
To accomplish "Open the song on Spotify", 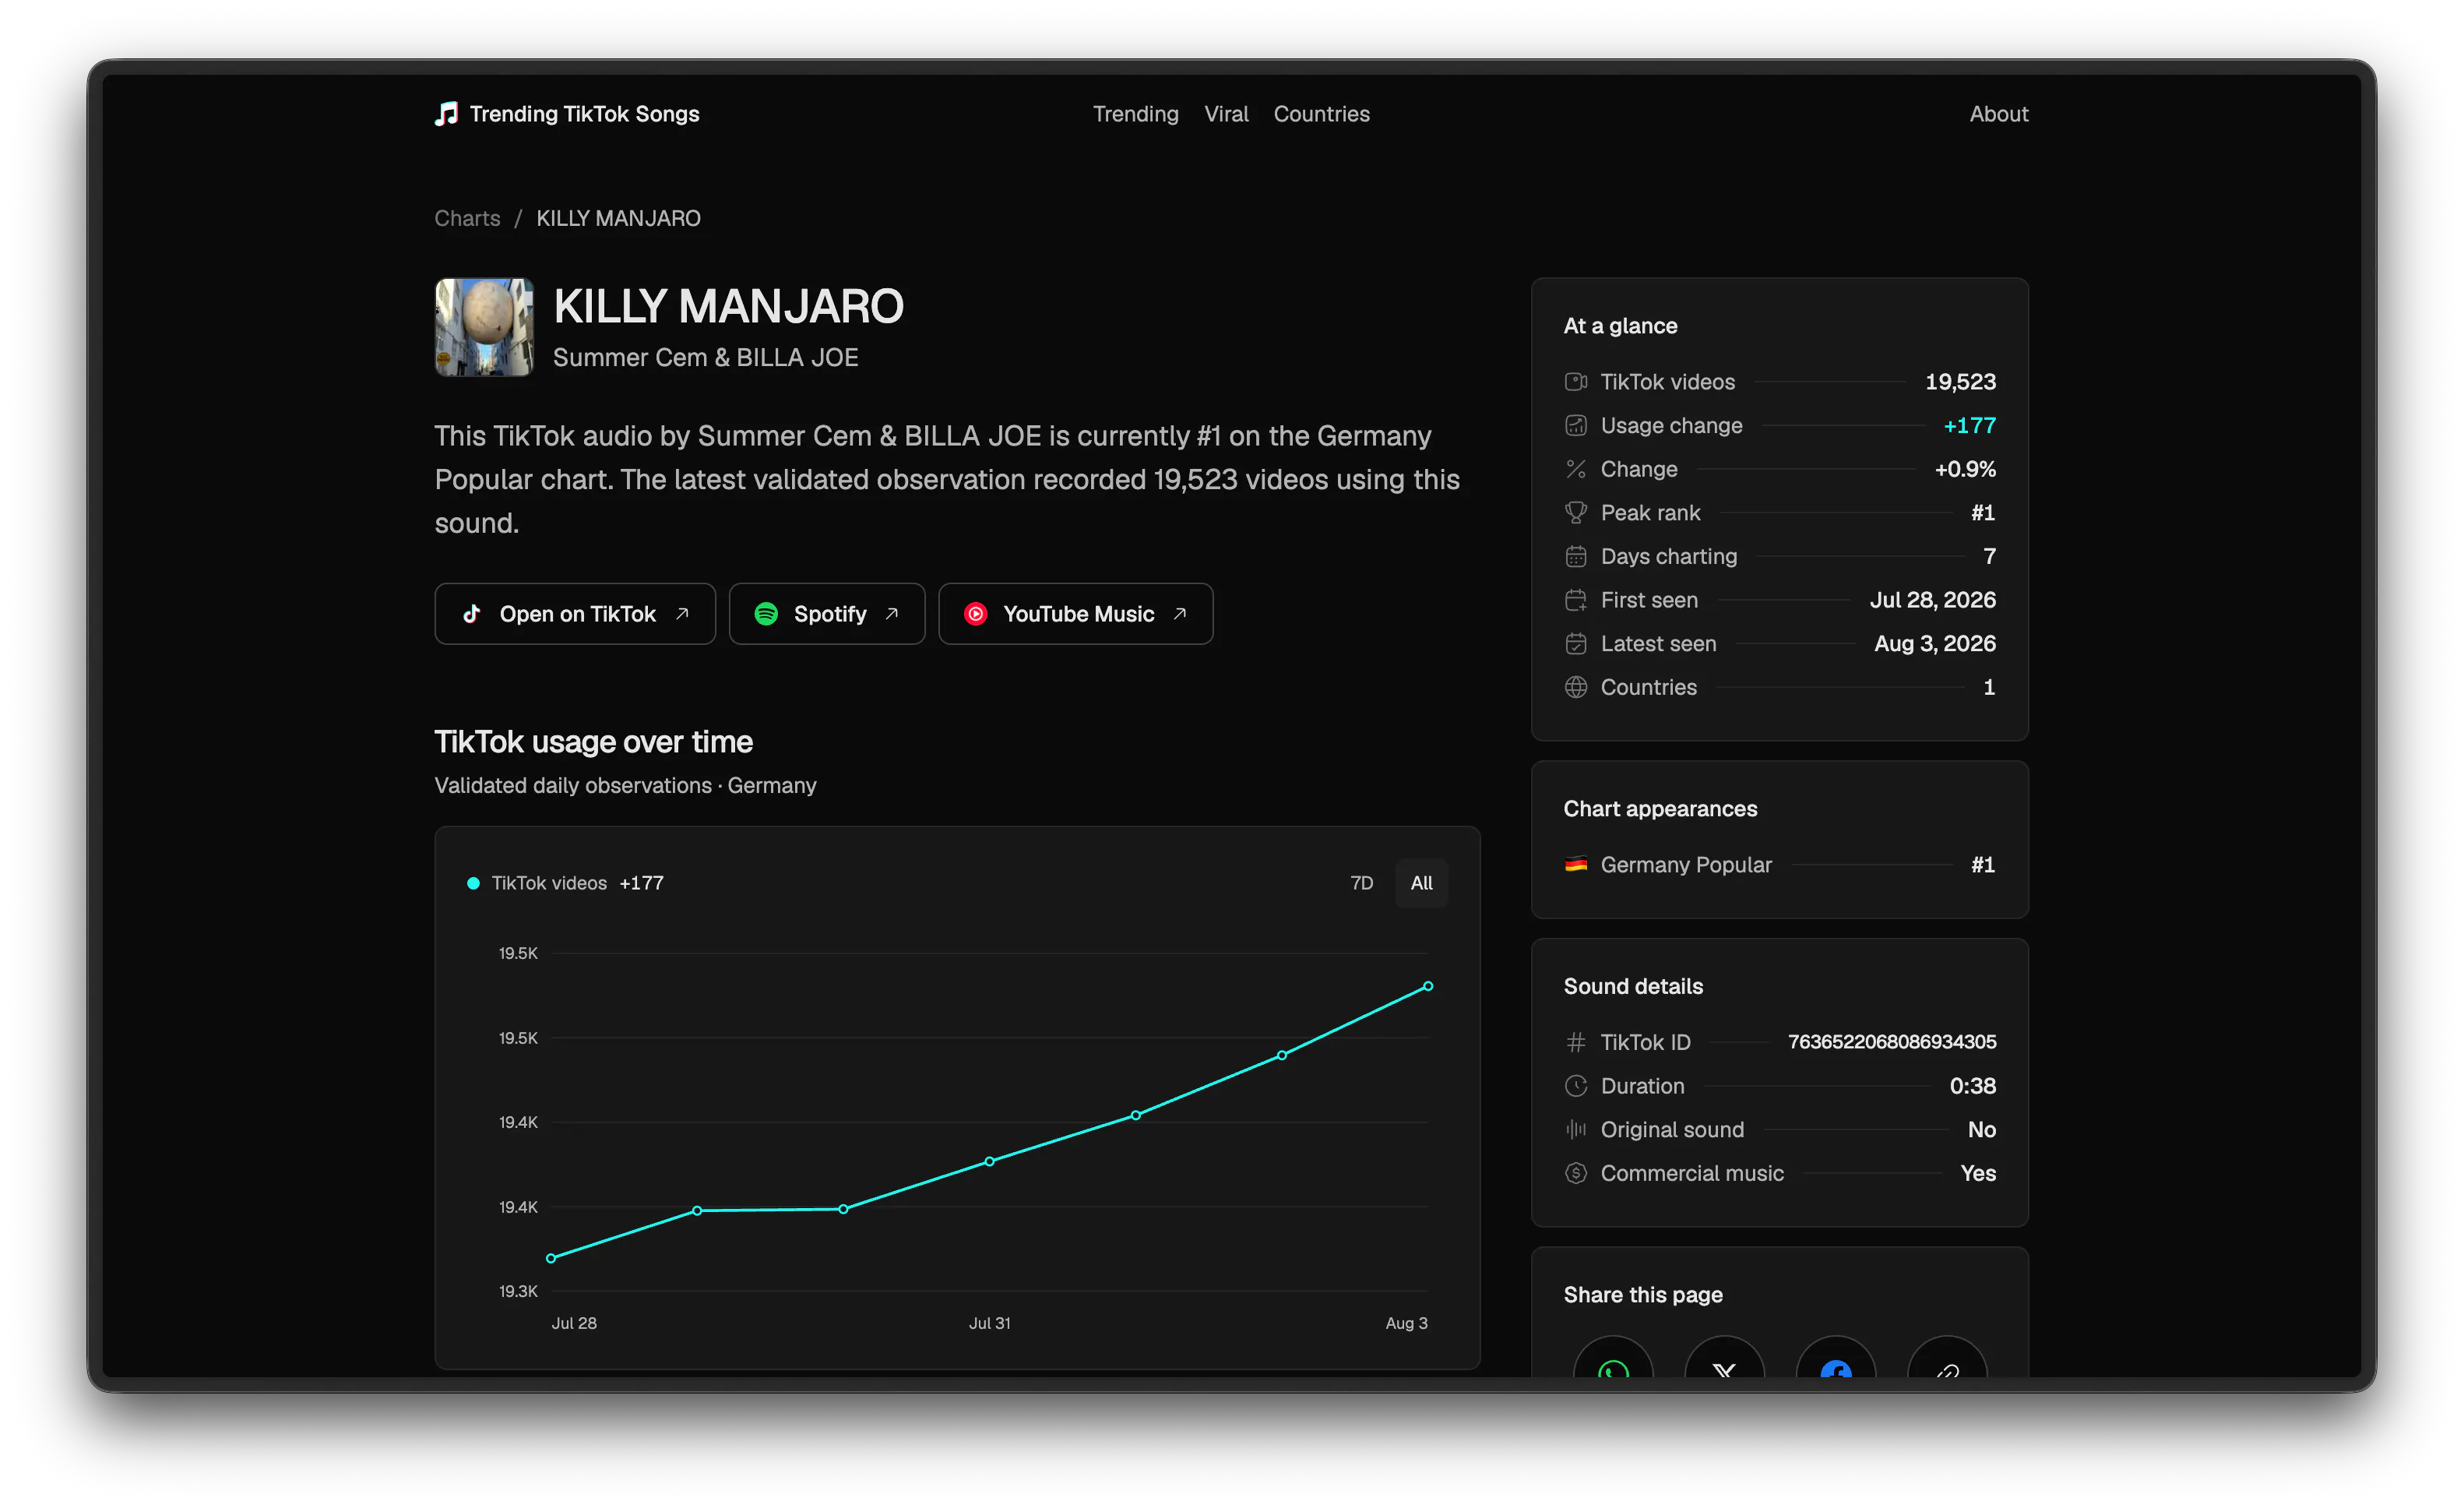I will click(827, 614).
